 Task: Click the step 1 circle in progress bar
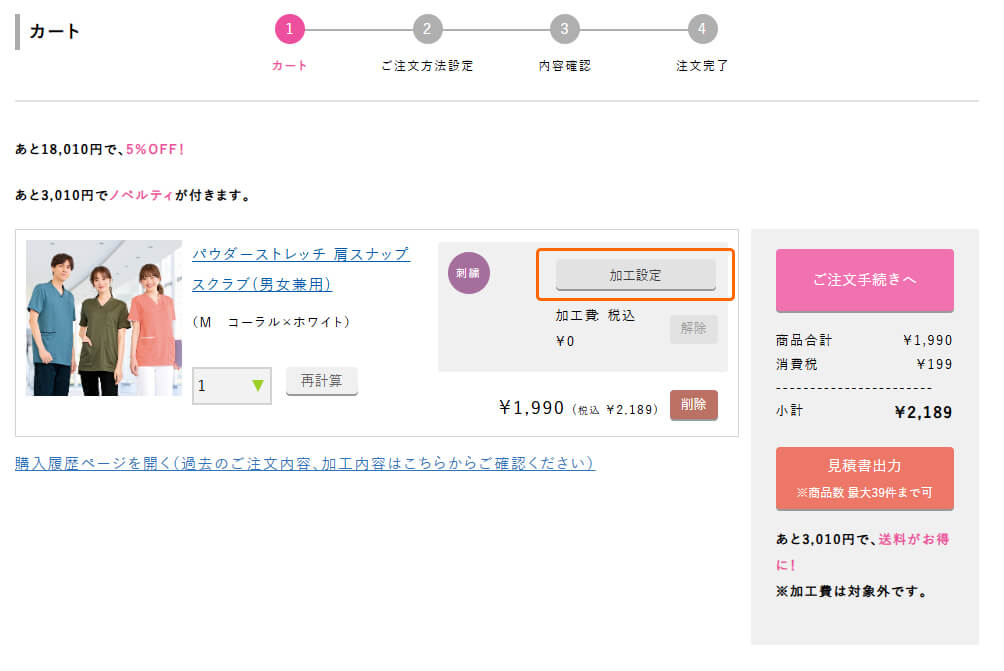[289, 29]
